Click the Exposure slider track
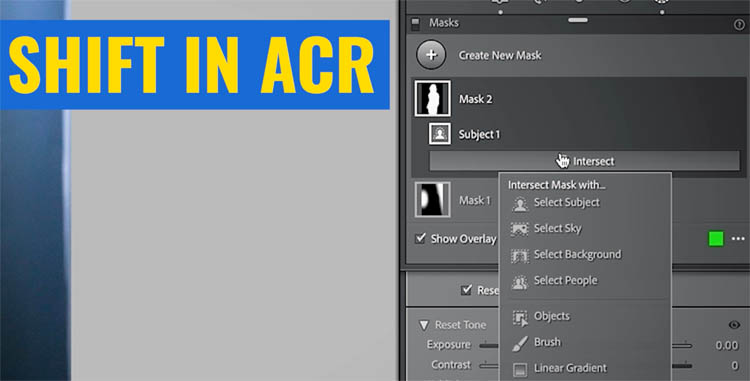750x381 pixels. click(586, 345)
